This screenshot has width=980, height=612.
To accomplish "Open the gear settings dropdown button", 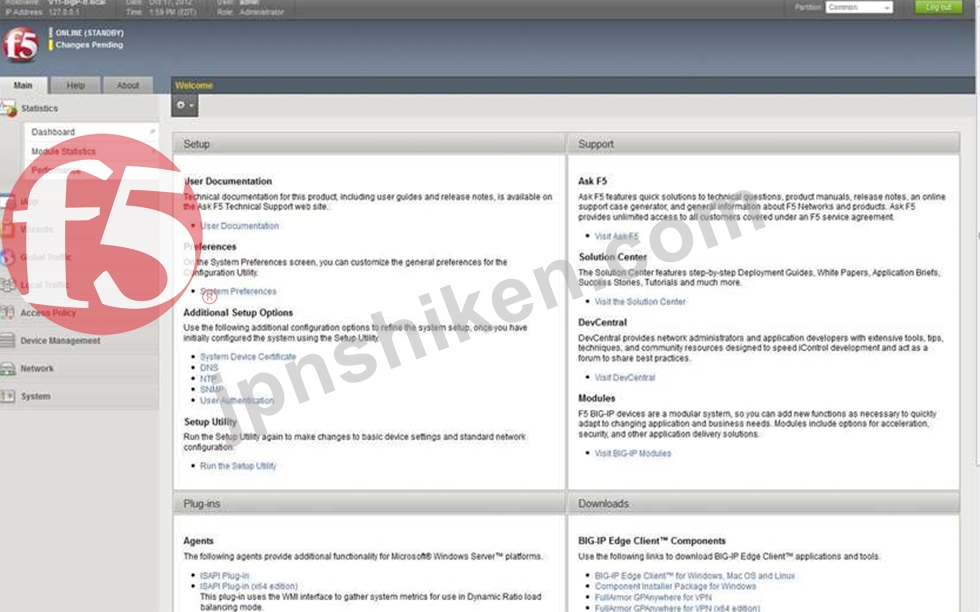I will (185, 106).
